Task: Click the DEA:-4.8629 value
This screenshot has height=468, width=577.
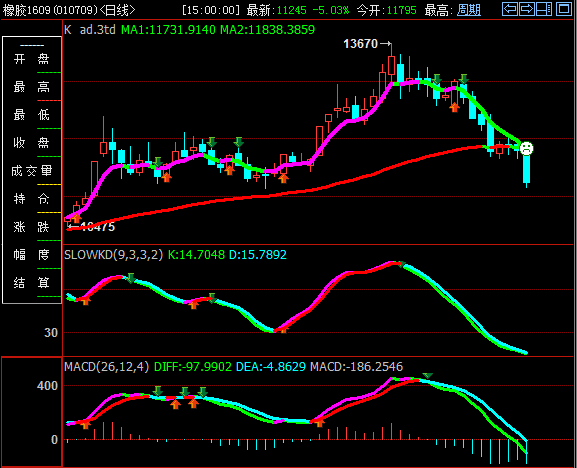Action: (271, 367)
